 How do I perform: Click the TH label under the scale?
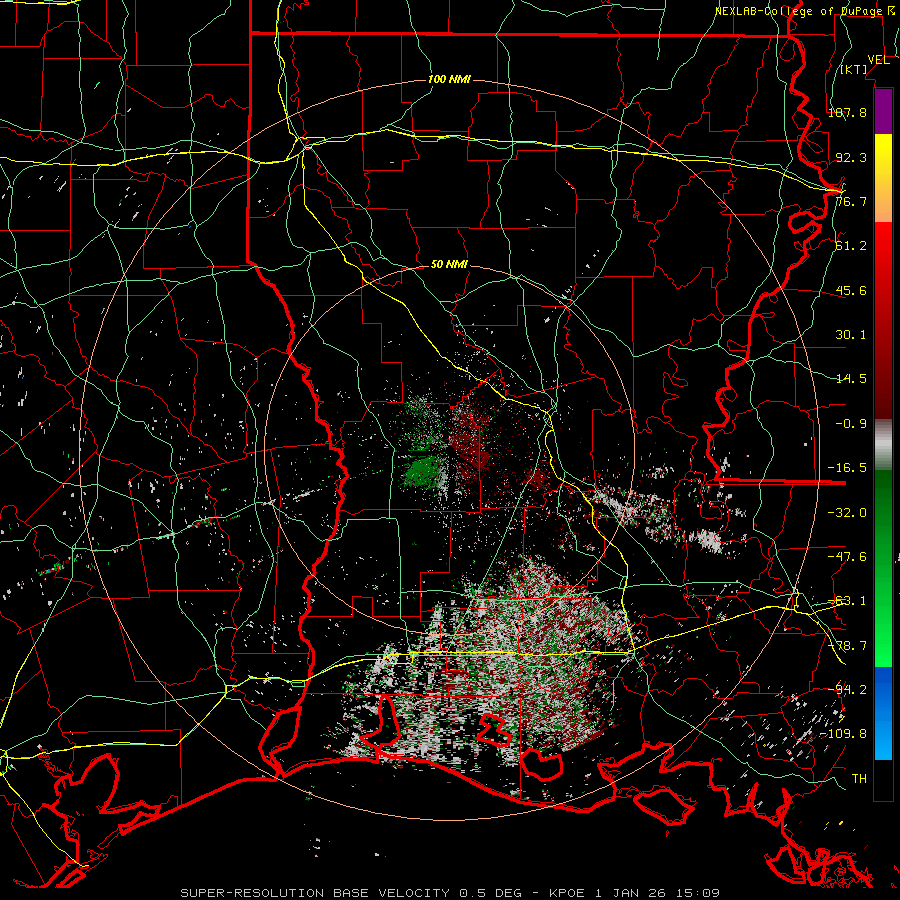click(859, 779)
